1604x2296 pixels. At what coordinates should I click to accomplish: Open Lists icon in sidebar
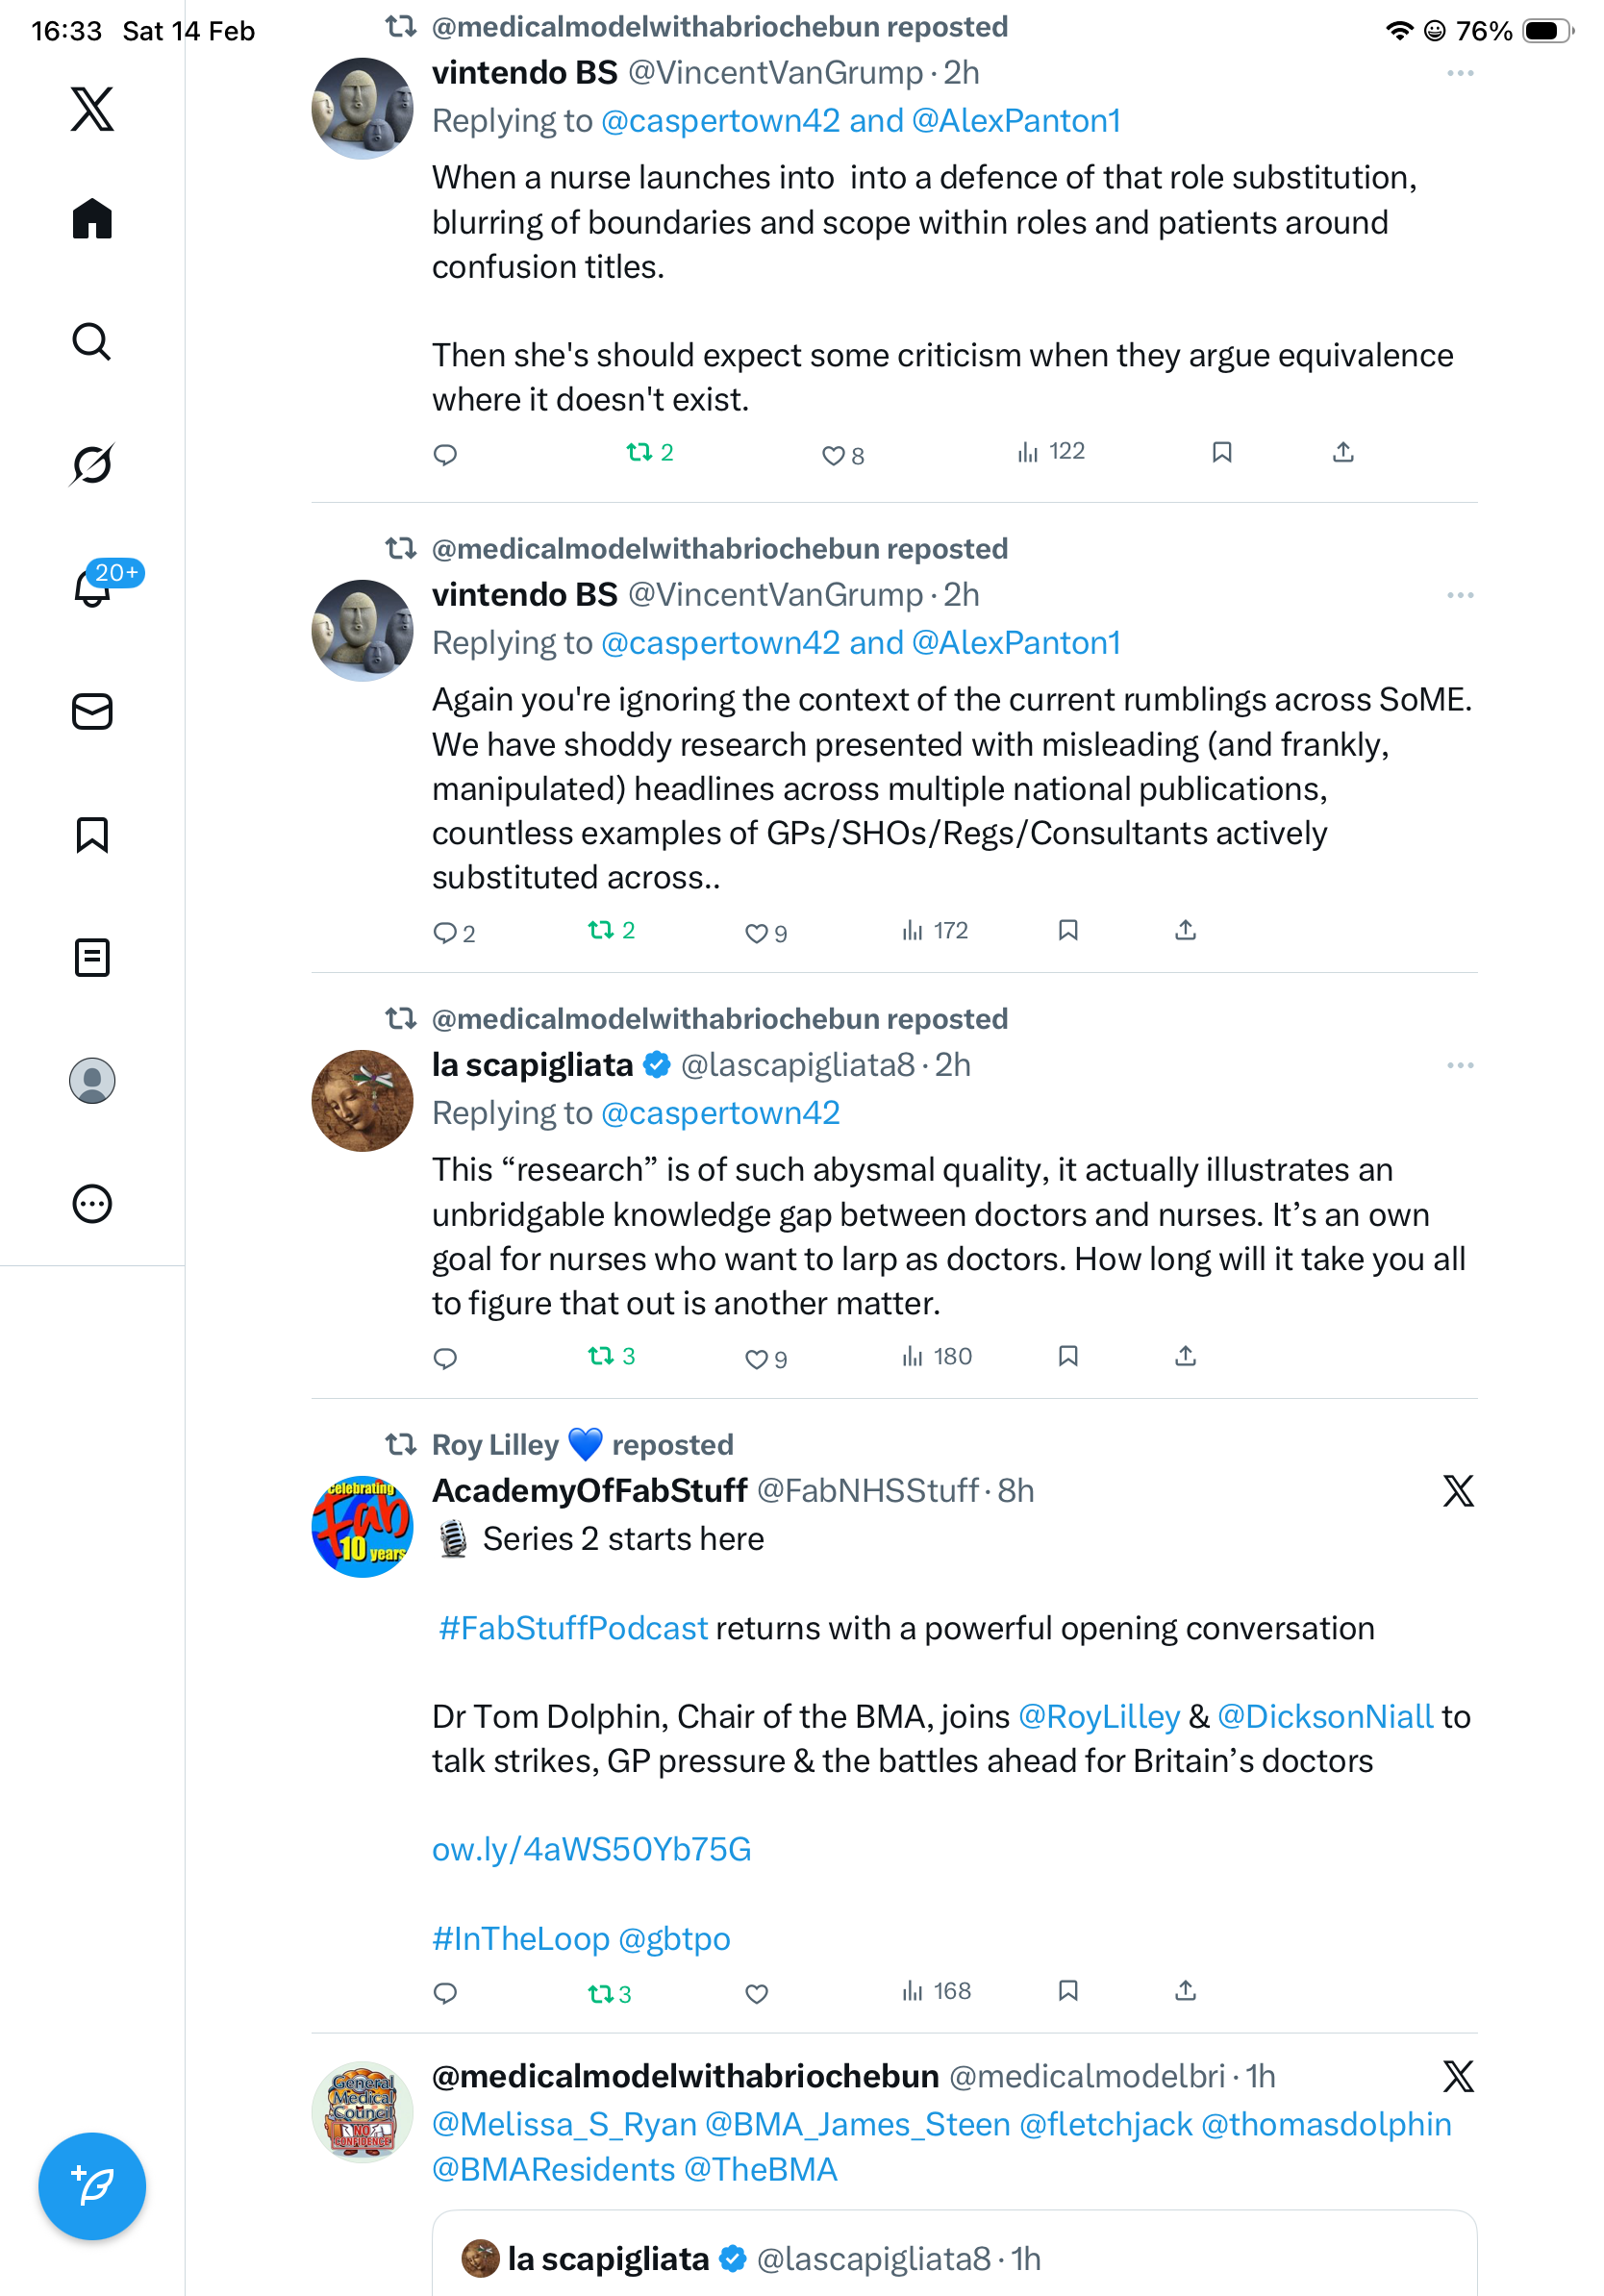(92, 957)
